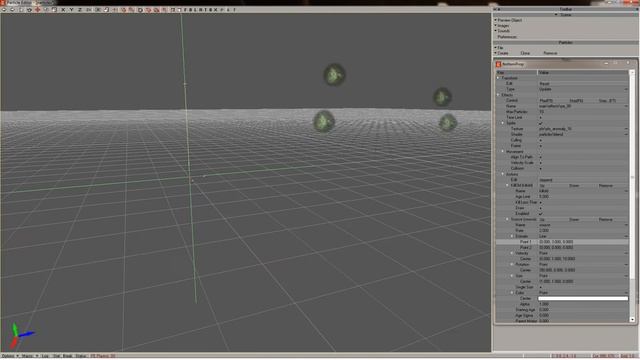640x360 pixels.
Task: Open the File menu under Particles
Action: [x=500, y=48]
